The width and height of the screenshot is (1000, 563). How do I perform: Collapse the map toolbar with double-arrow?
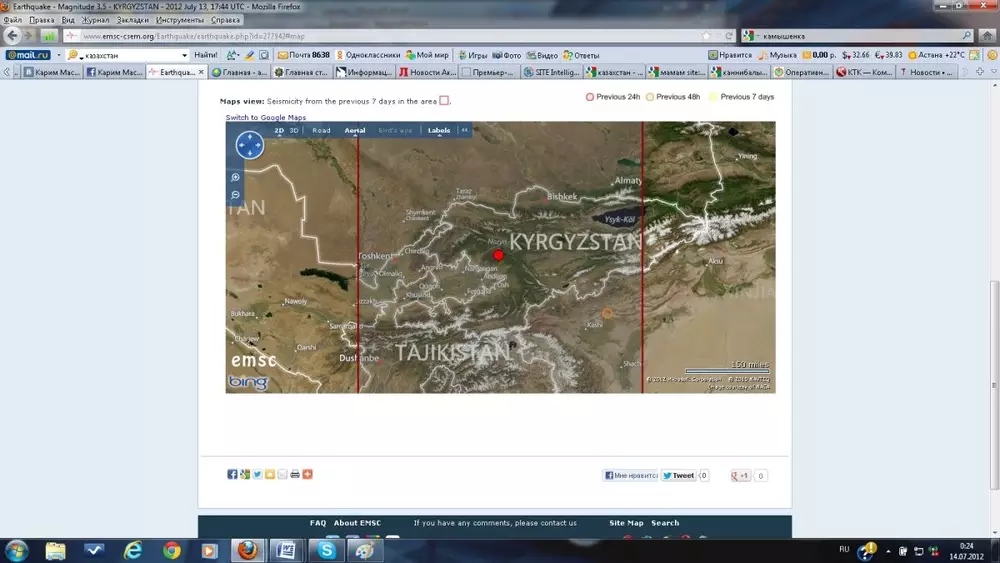(464, 130)
